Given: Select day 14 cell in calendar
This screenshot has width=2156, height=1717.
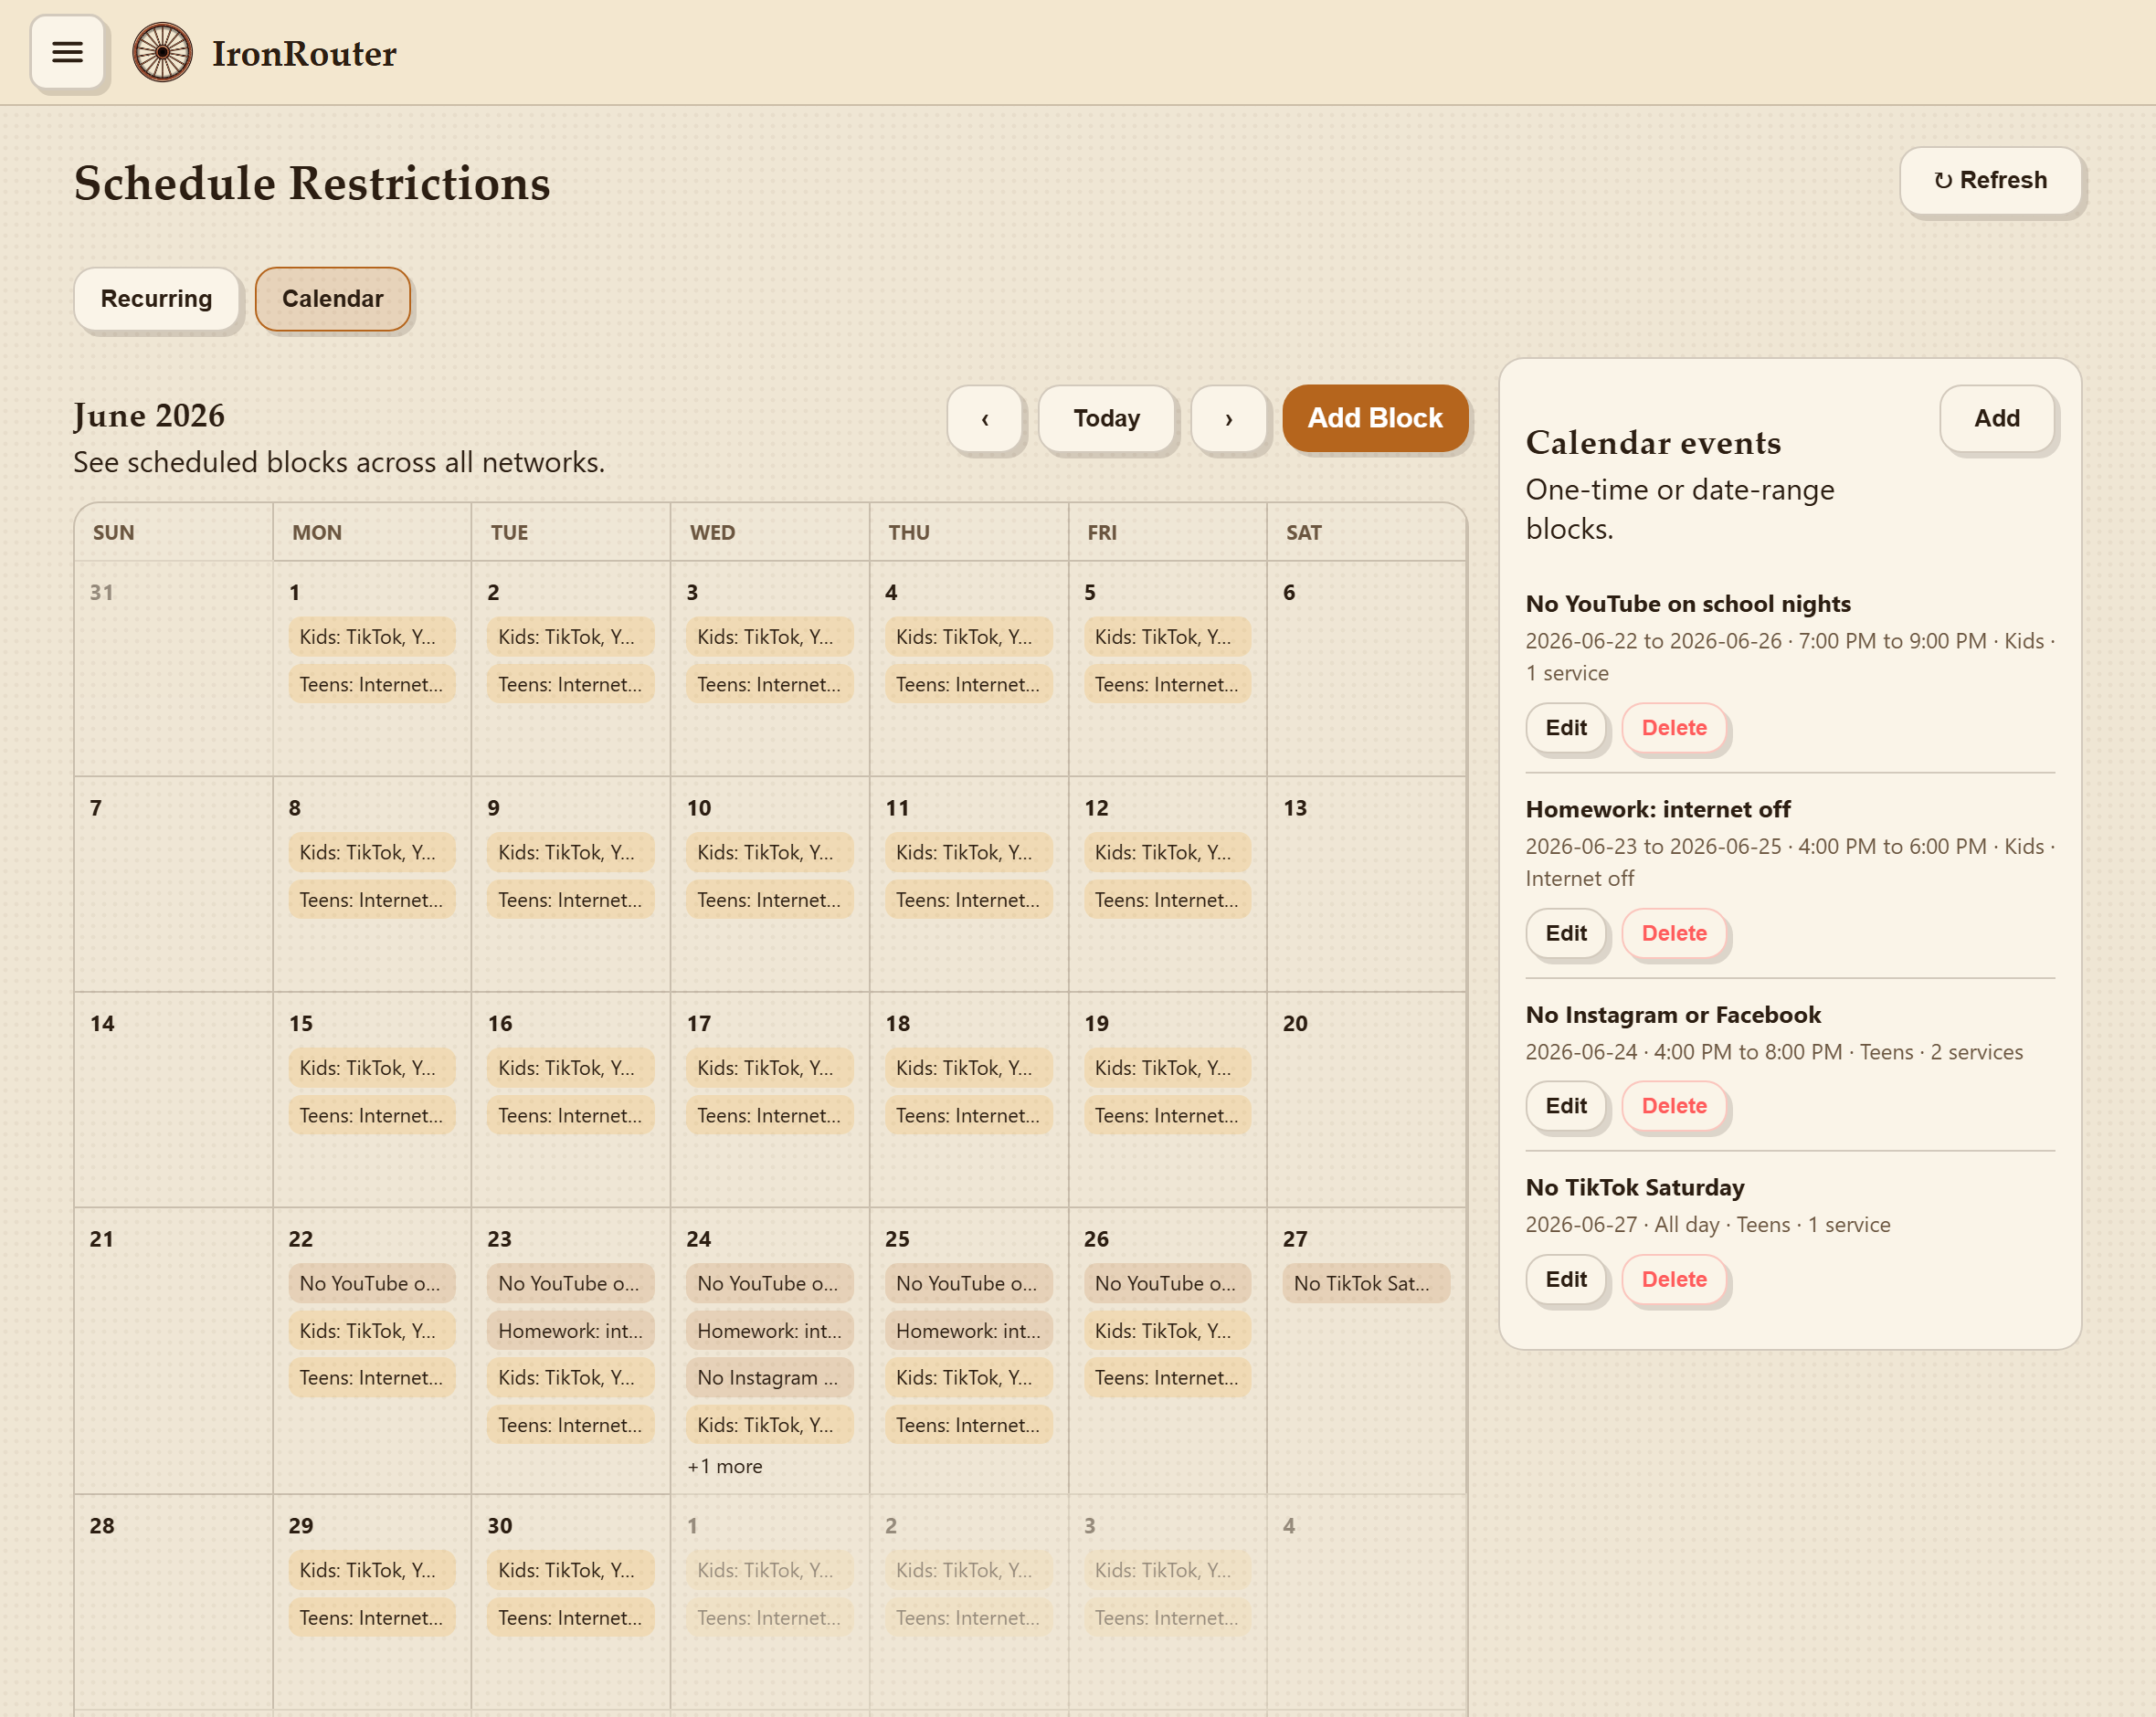Looking at the screenshot, I should (x=174, y=1099).
